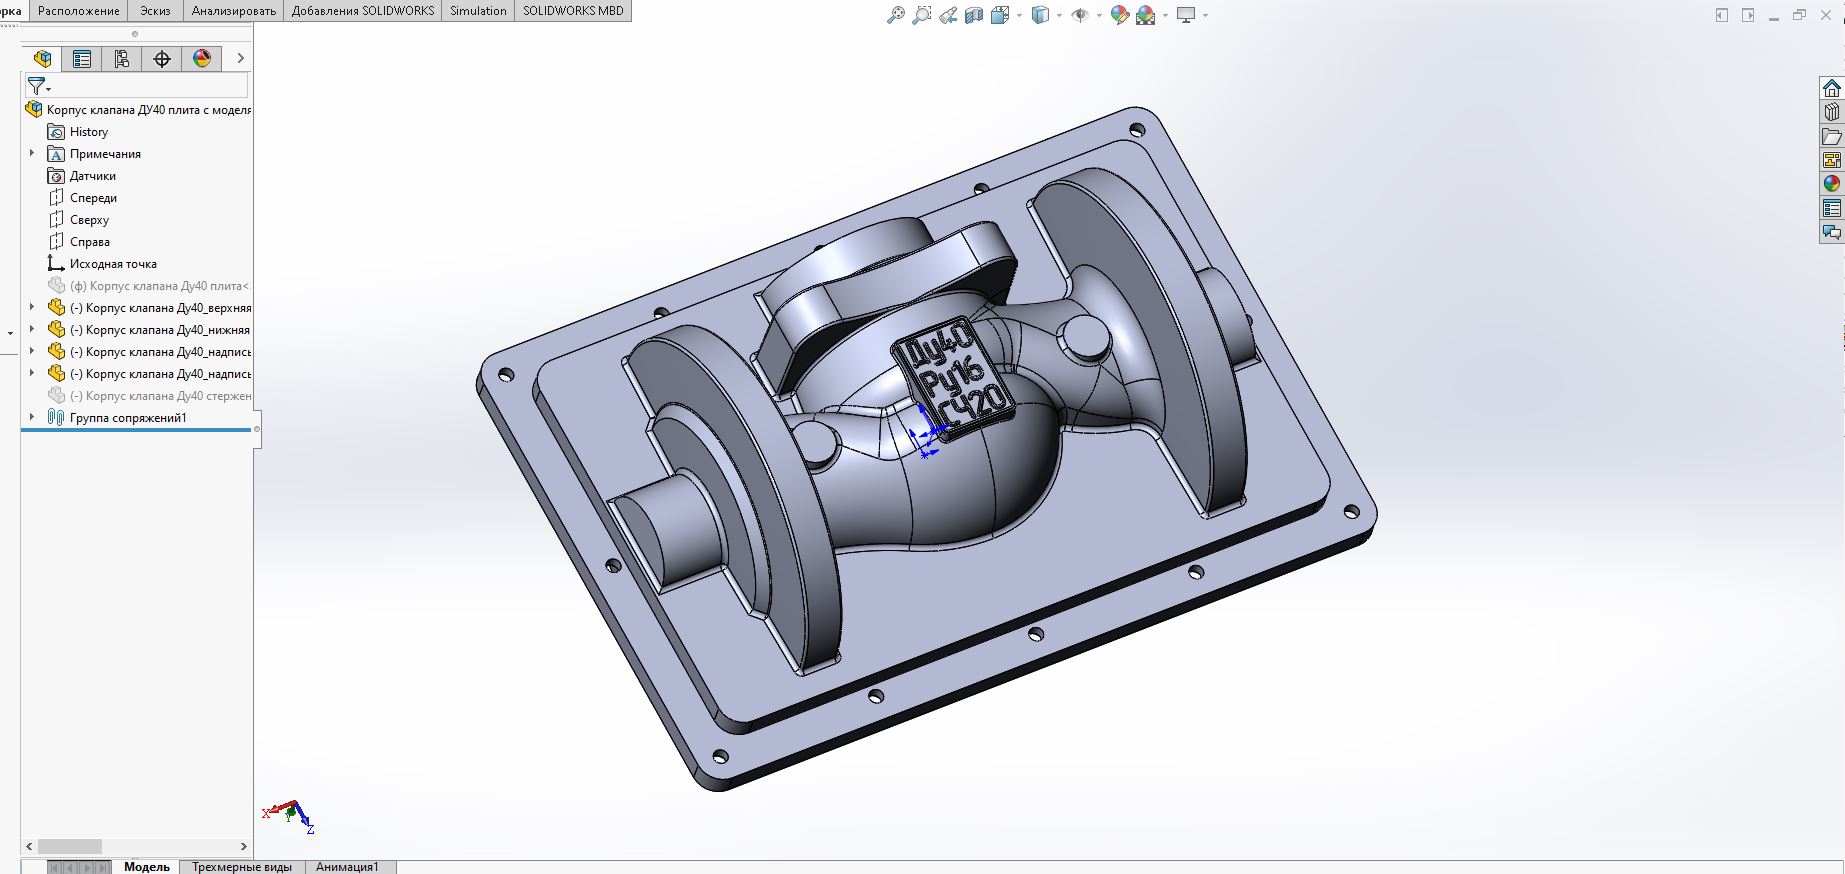Screen dimensions: 1845x874
Task: Select the Исходная точка tree item
Action: (113, 264)
